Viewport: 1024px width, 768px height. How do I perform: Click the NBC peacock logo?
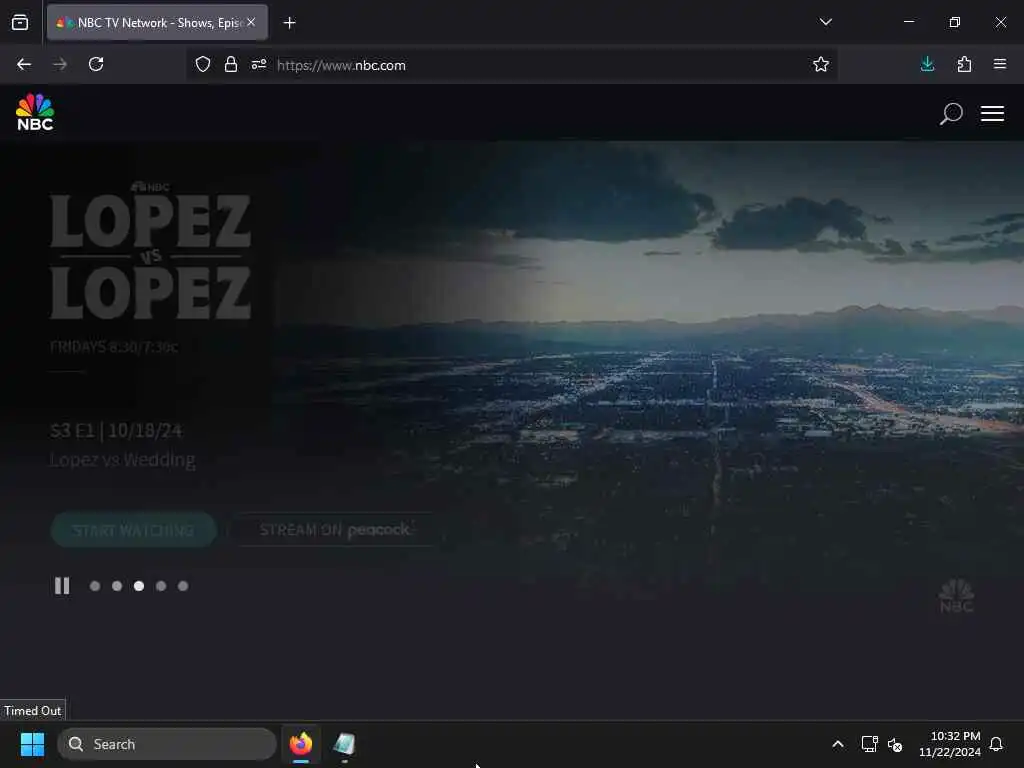35,112
